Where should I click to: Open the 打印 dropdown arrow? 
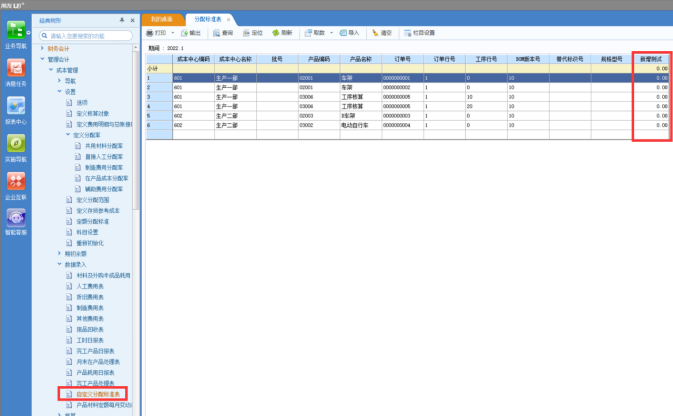(173, 33)
